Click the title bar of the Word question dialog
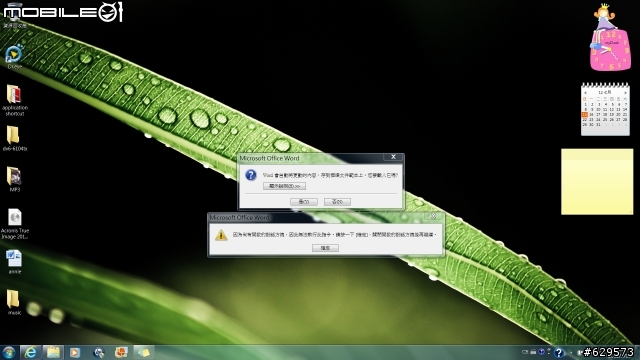Image resolution: width=640 pixels, height=360 pixels. (x=310, y=158)
